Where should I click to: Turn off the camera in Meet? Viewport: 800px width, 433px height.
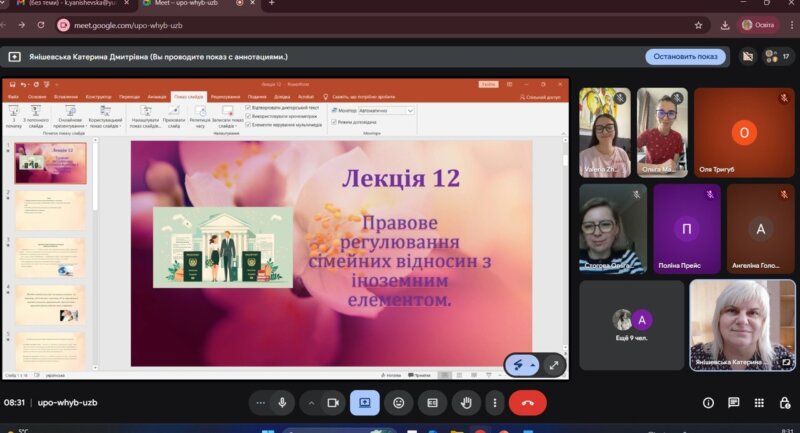[333, 402]
